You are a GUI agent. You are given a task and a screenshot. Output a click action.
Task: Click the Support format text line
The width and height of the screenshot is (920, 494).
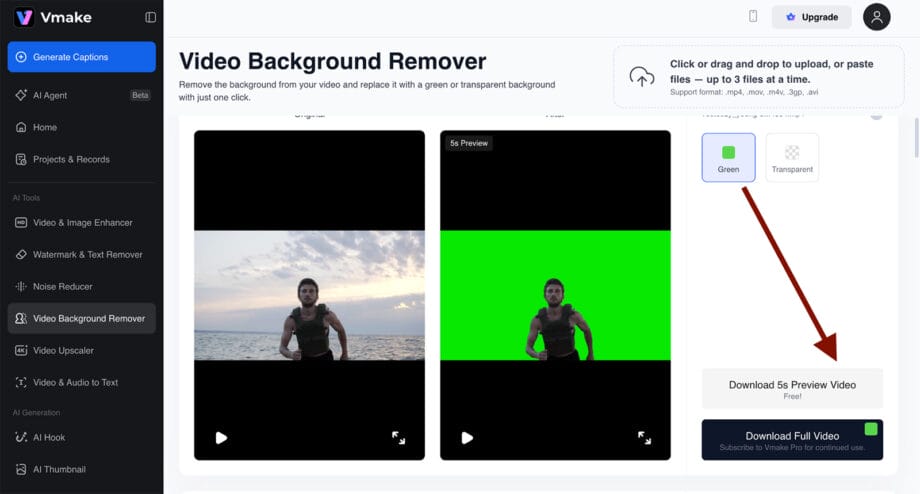tap(744, 92)
